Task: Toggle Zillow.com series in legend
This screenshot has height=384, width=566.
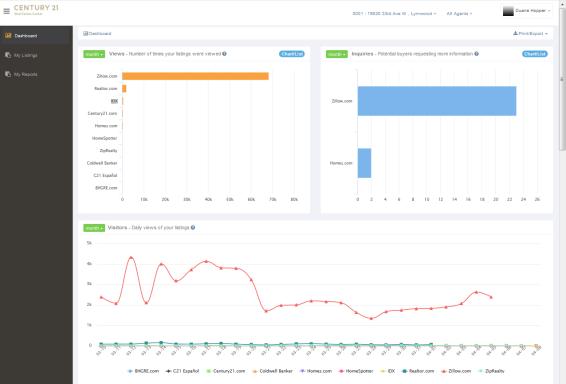Action: point(456,371)
